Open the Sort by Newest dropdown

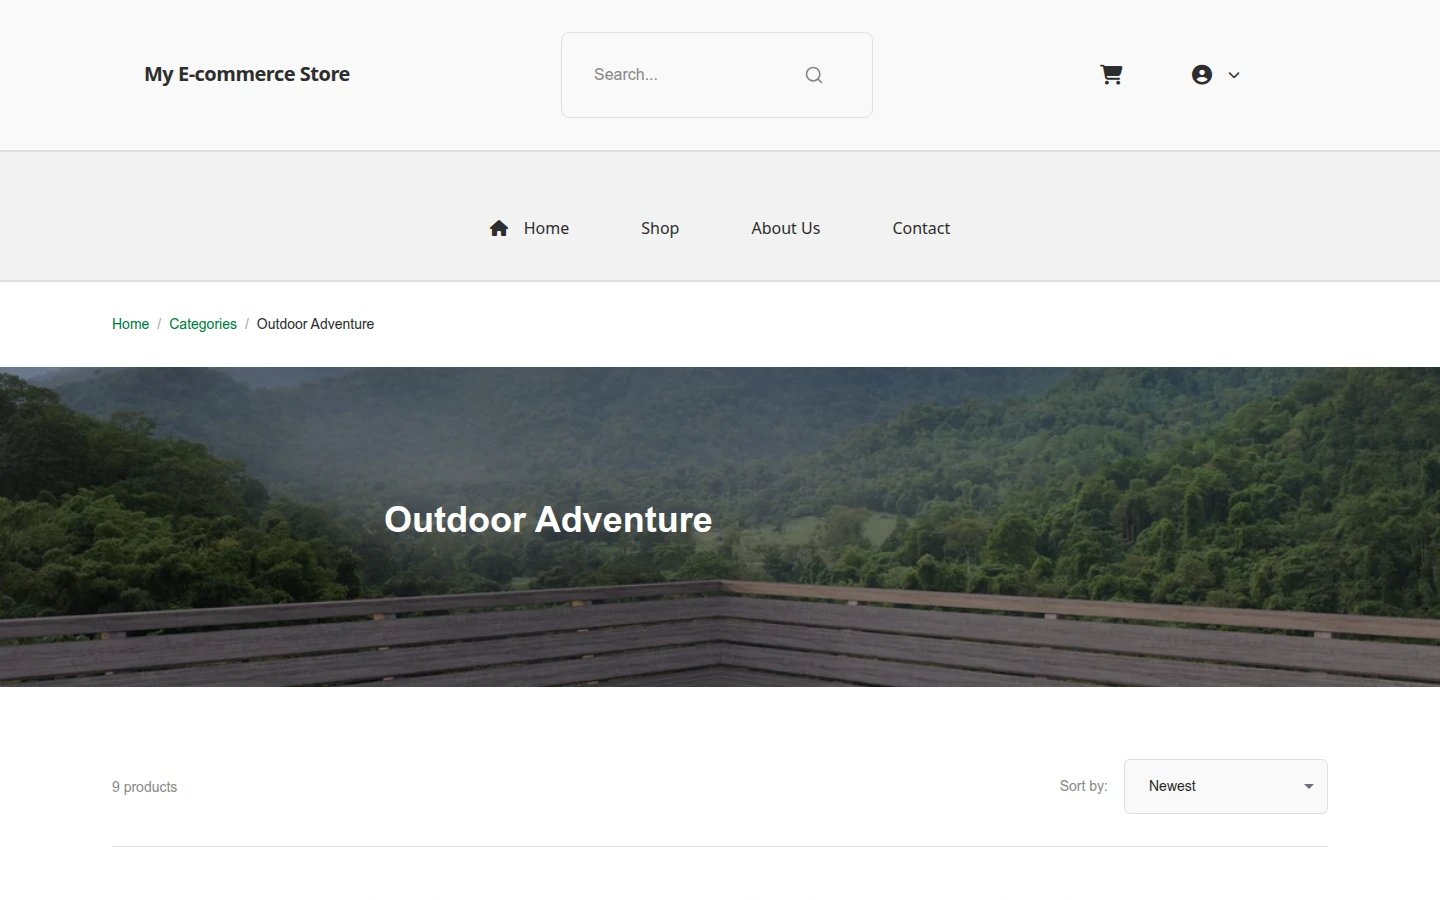[x=1226, y=786]
